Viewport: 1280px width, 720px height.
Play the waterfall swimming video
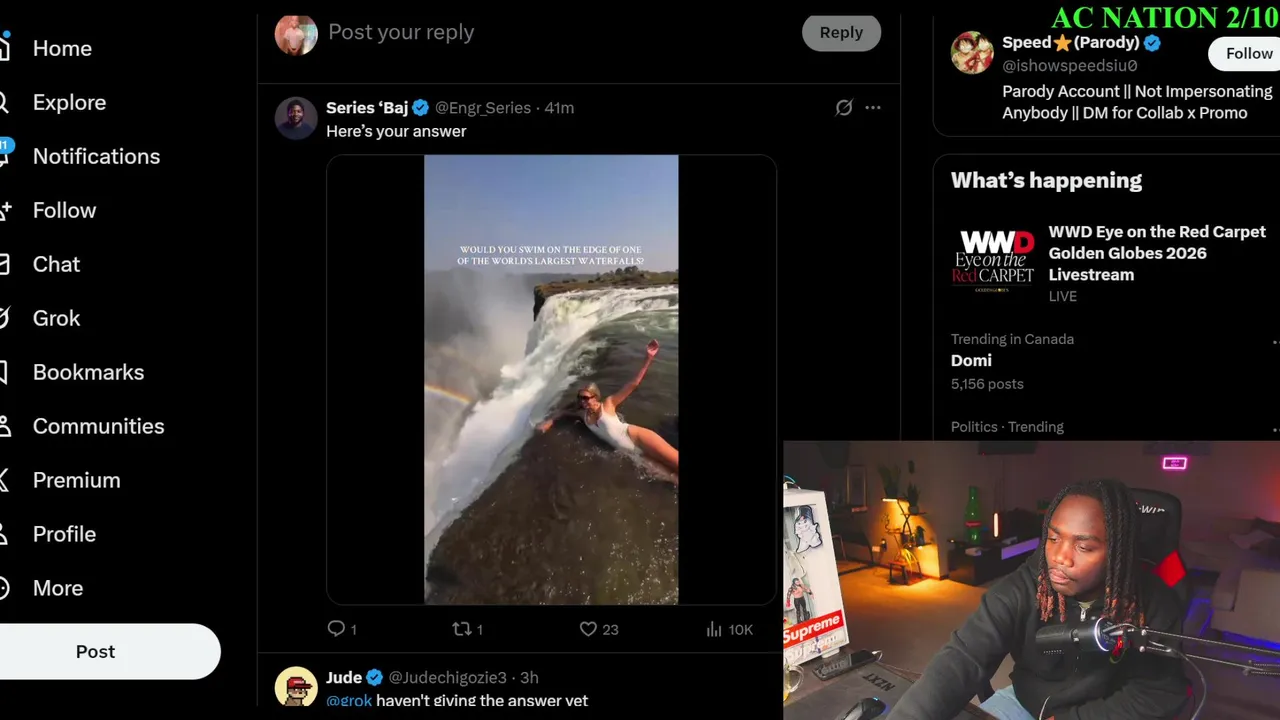[x=551, y=380]
